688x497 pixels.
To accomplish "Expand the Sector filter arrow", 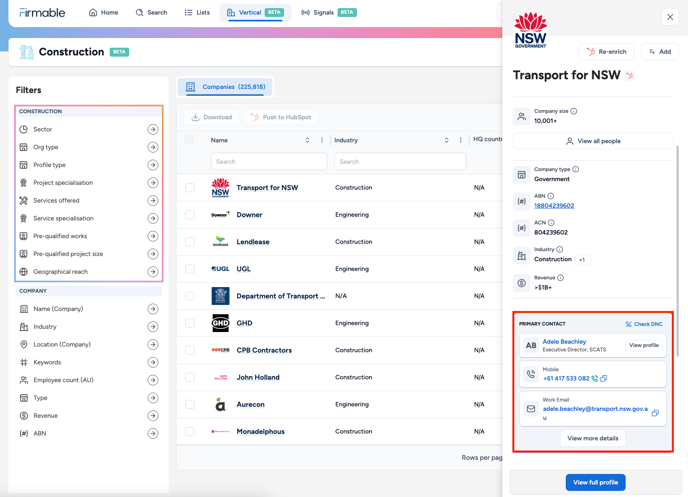I will coord(153,129).
